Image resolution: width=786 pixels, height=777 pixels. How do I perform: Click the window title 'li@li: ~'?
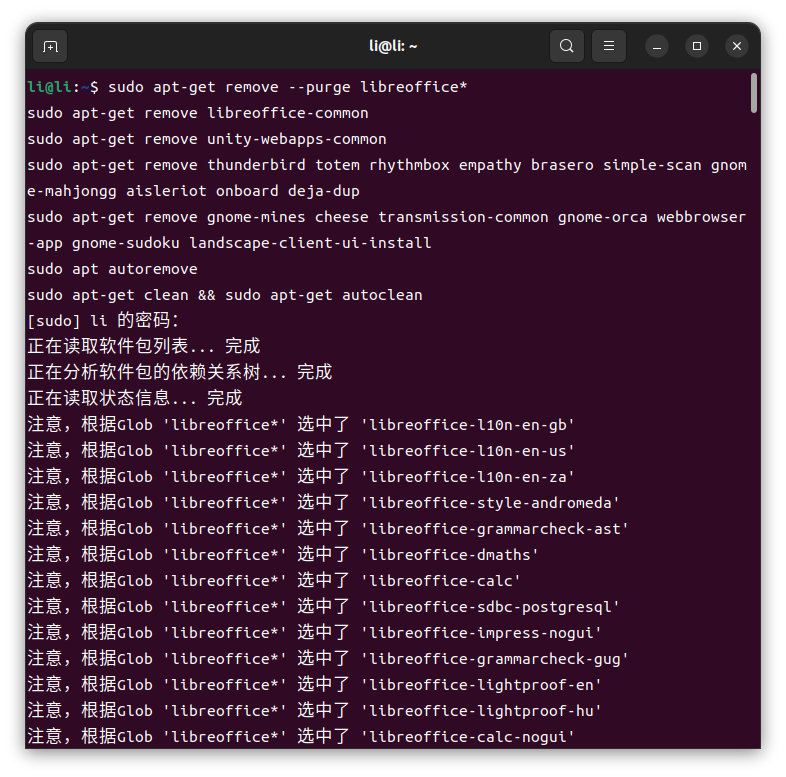[x=393, y=46]
